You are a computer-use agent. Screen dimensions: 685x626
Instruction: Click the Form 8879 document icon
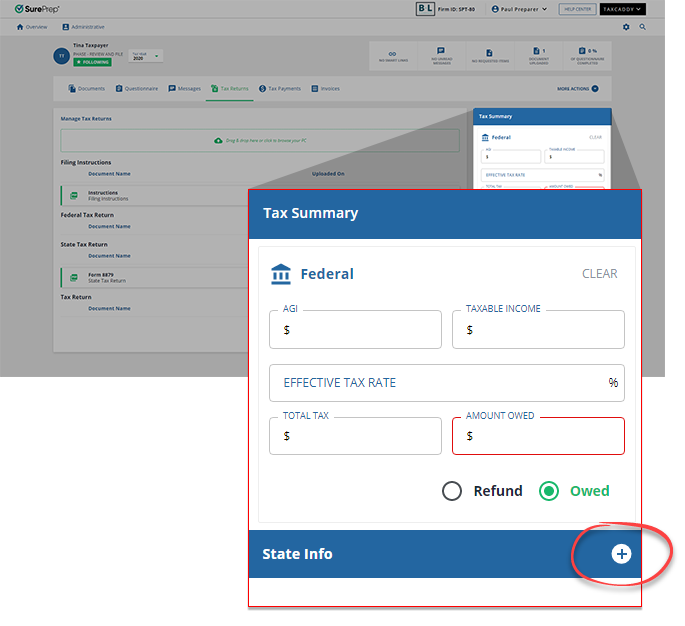[73, 277]
